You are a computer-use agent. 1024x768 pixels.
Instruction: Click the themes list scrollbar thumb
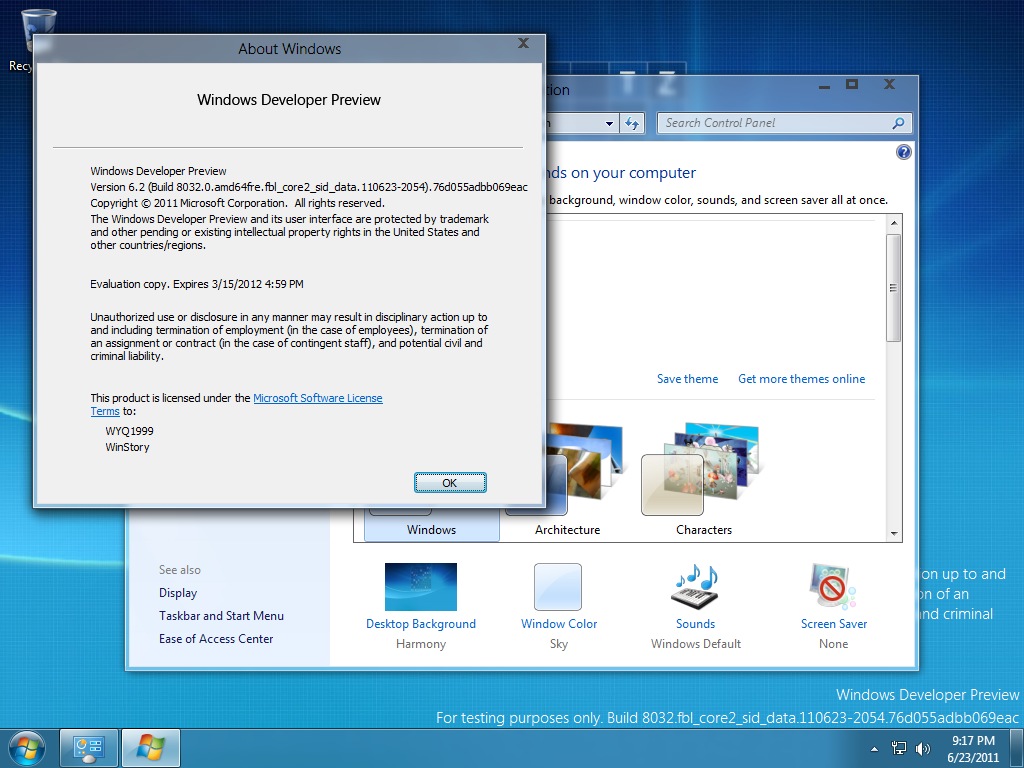(893, 288)
